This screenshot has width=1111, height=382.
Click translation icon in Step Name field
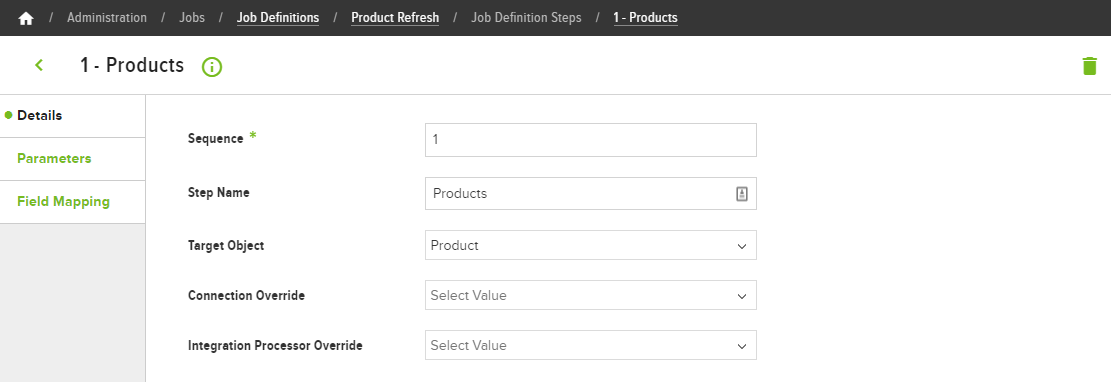click(742, 193)
